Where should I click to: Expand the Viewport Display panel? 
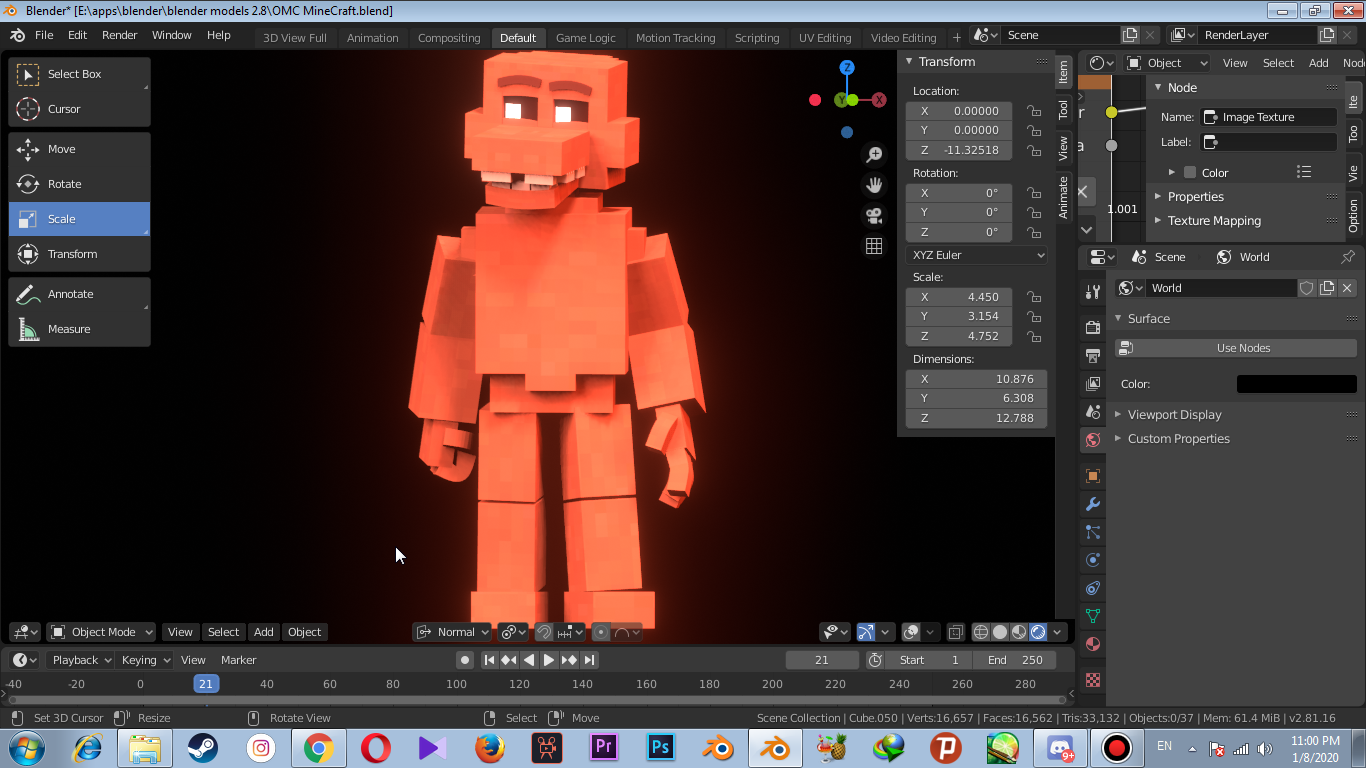pos(1174,415)
